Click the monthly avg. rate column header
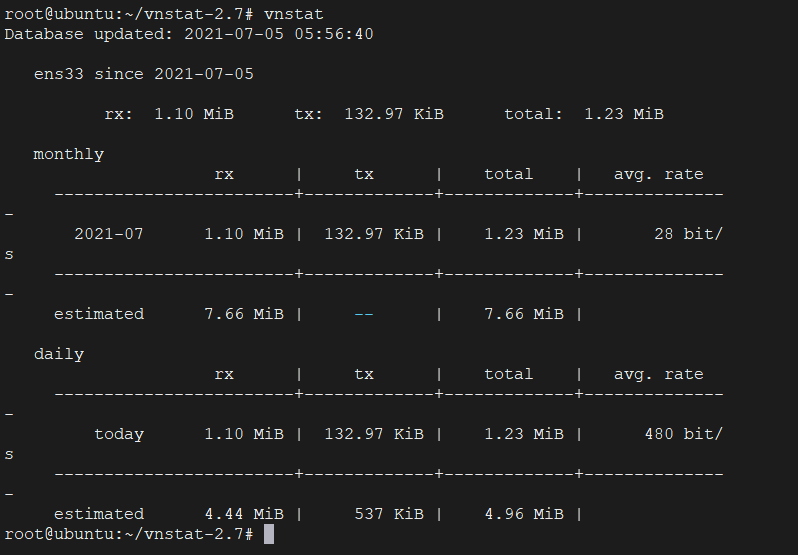This screenshot has height=555, width=798. pyautogui.click(x=659, y=174)
